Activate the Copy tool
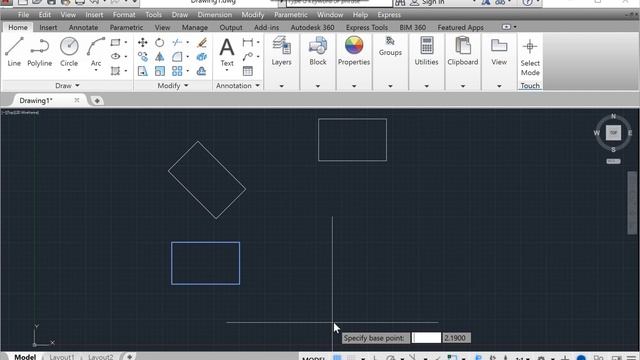 click(142, 57)
